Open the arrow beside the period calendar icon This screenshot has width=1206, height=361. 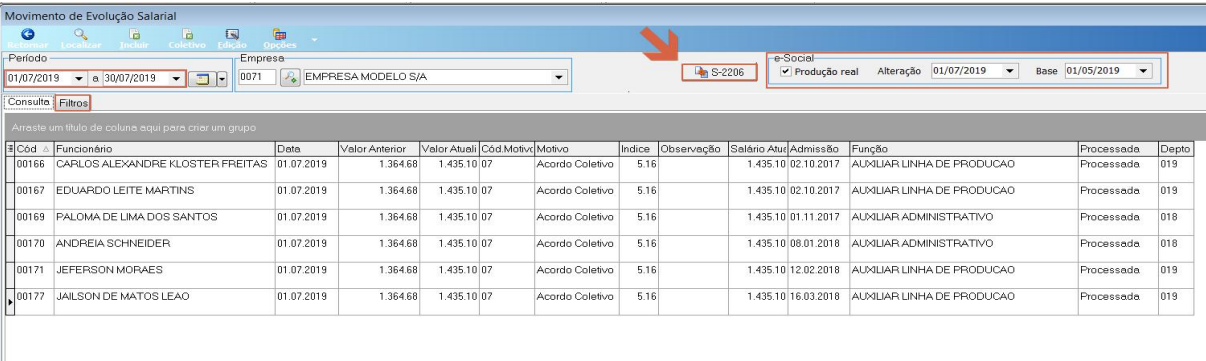coord(222,78)
